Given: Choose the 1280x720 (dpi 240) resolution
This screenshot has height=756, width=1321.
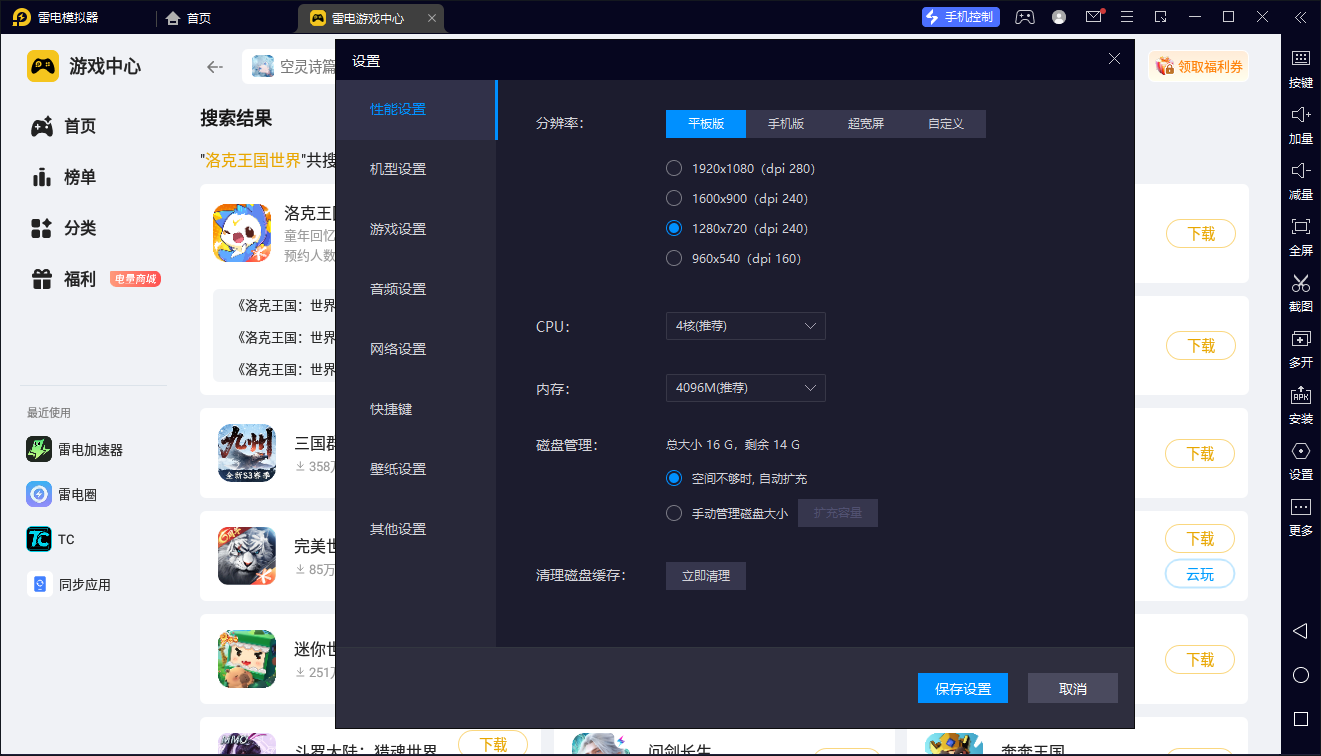Looking at the screenshot, I should [x=737, y=229].
